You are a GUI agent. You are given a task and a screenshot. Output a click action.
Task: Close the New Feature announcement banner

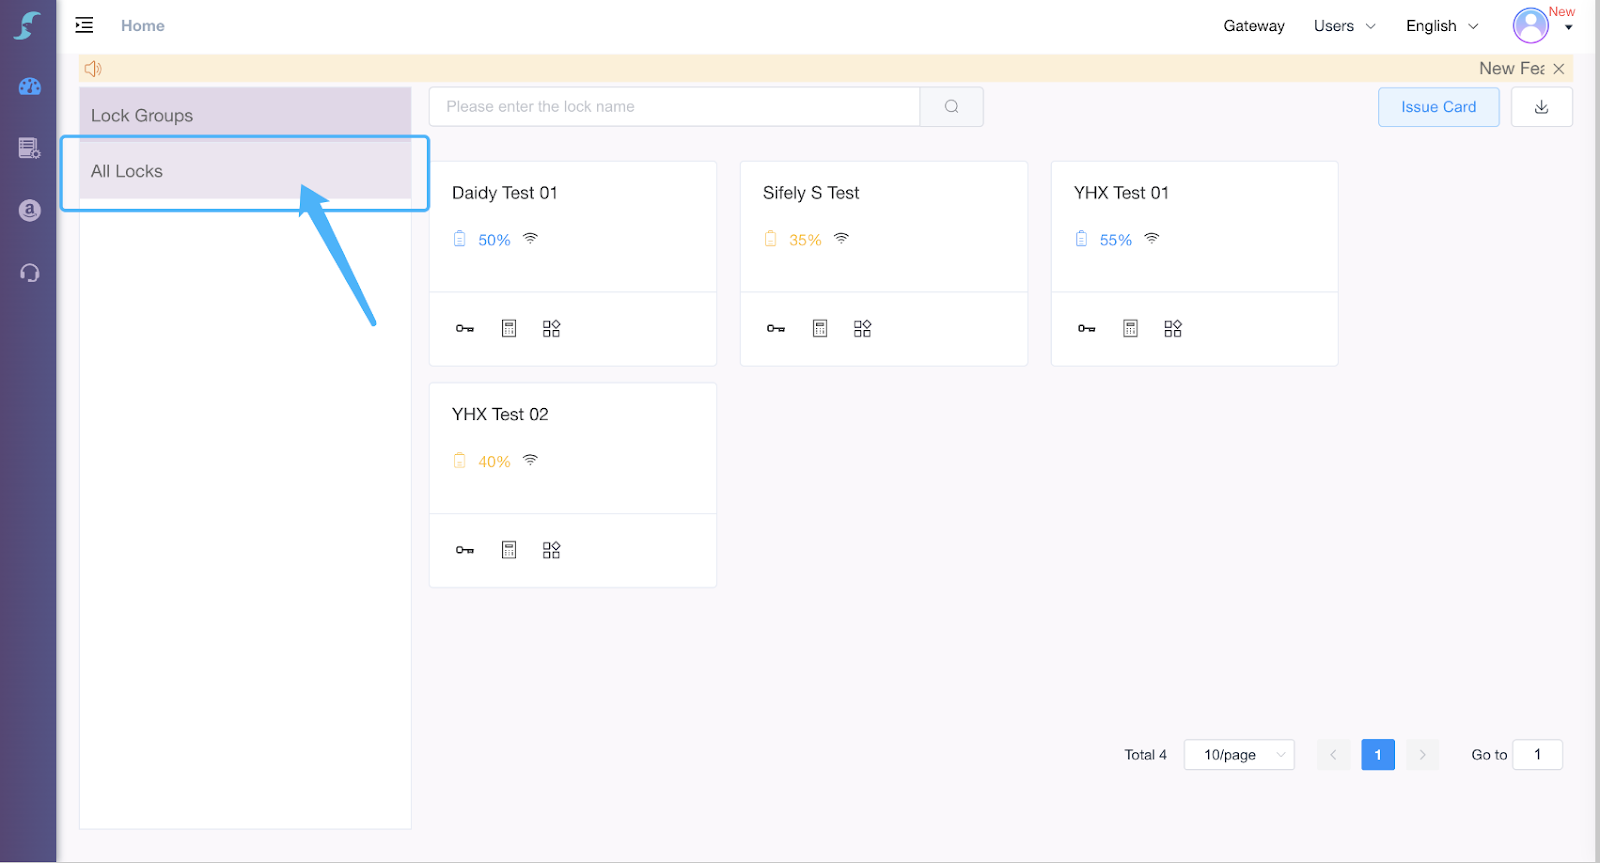[x=1558, y=68]
